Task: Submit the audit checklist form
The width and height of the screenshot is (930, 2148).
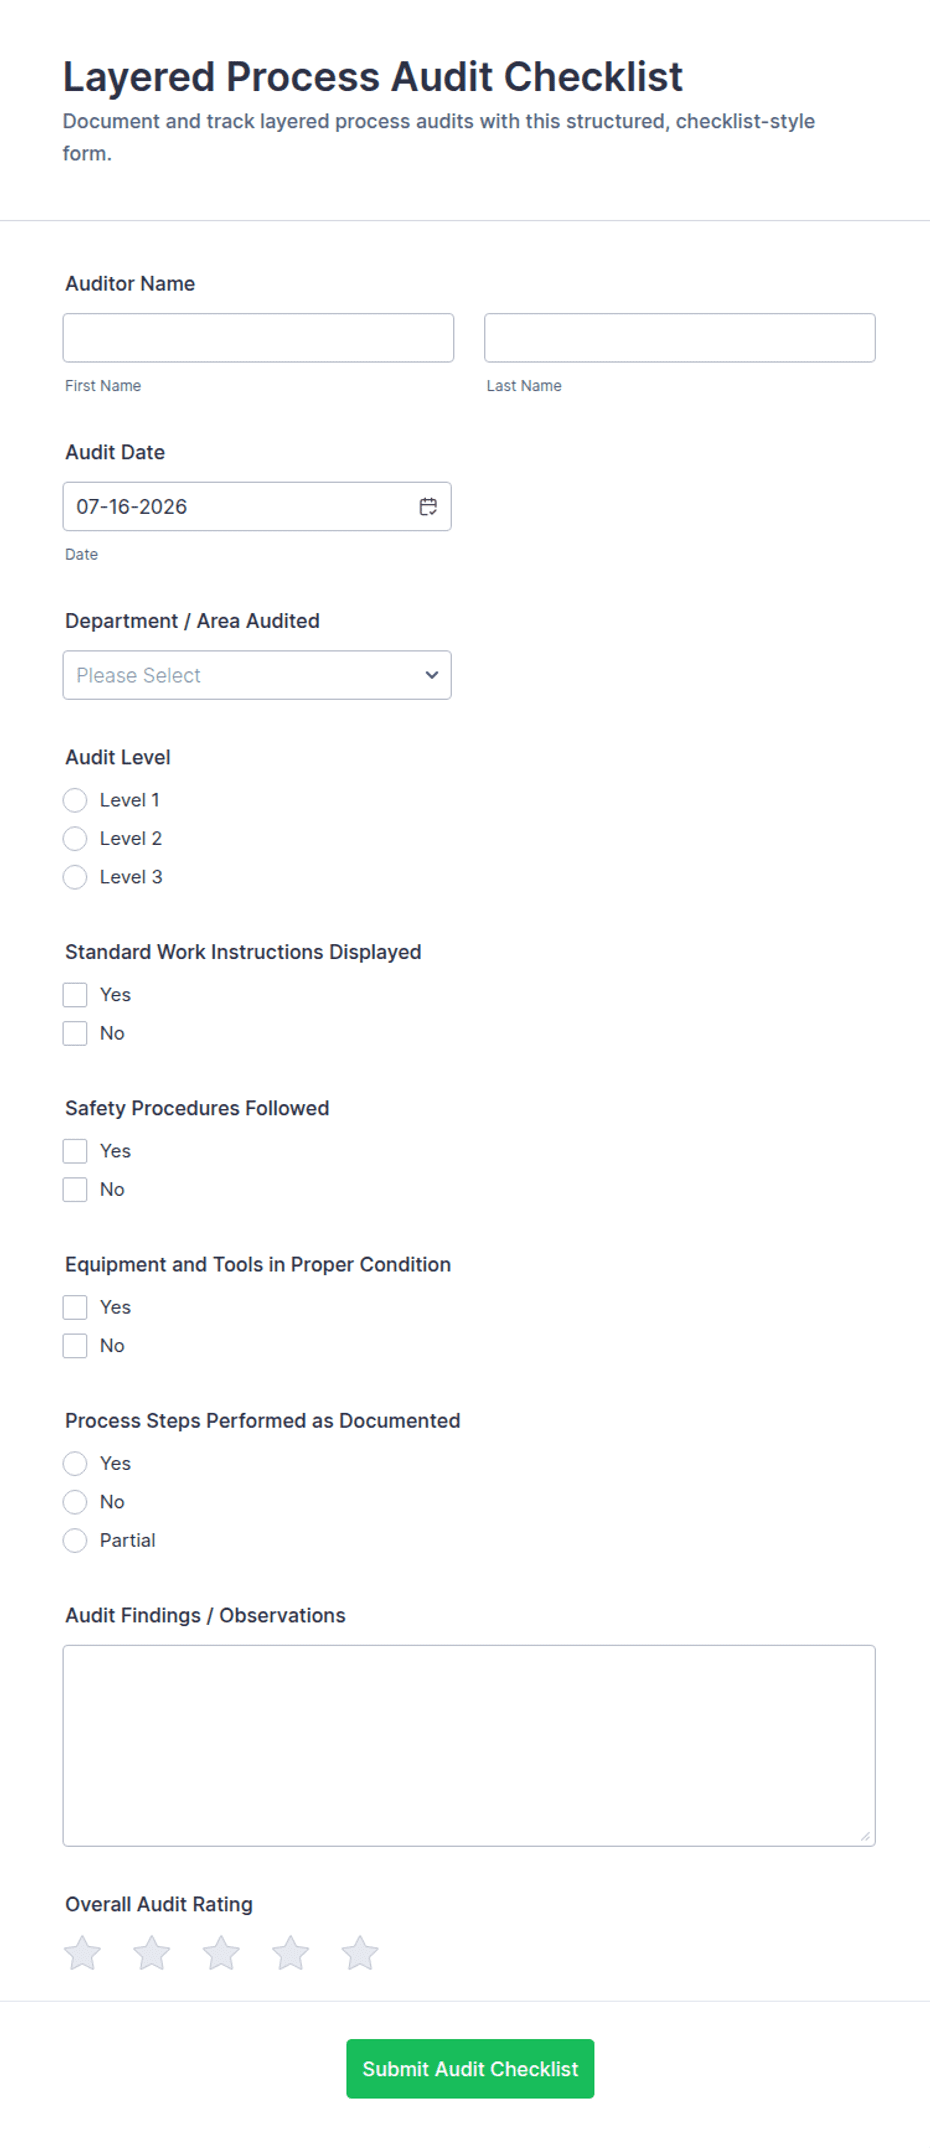Action: tap(470, 2069)
